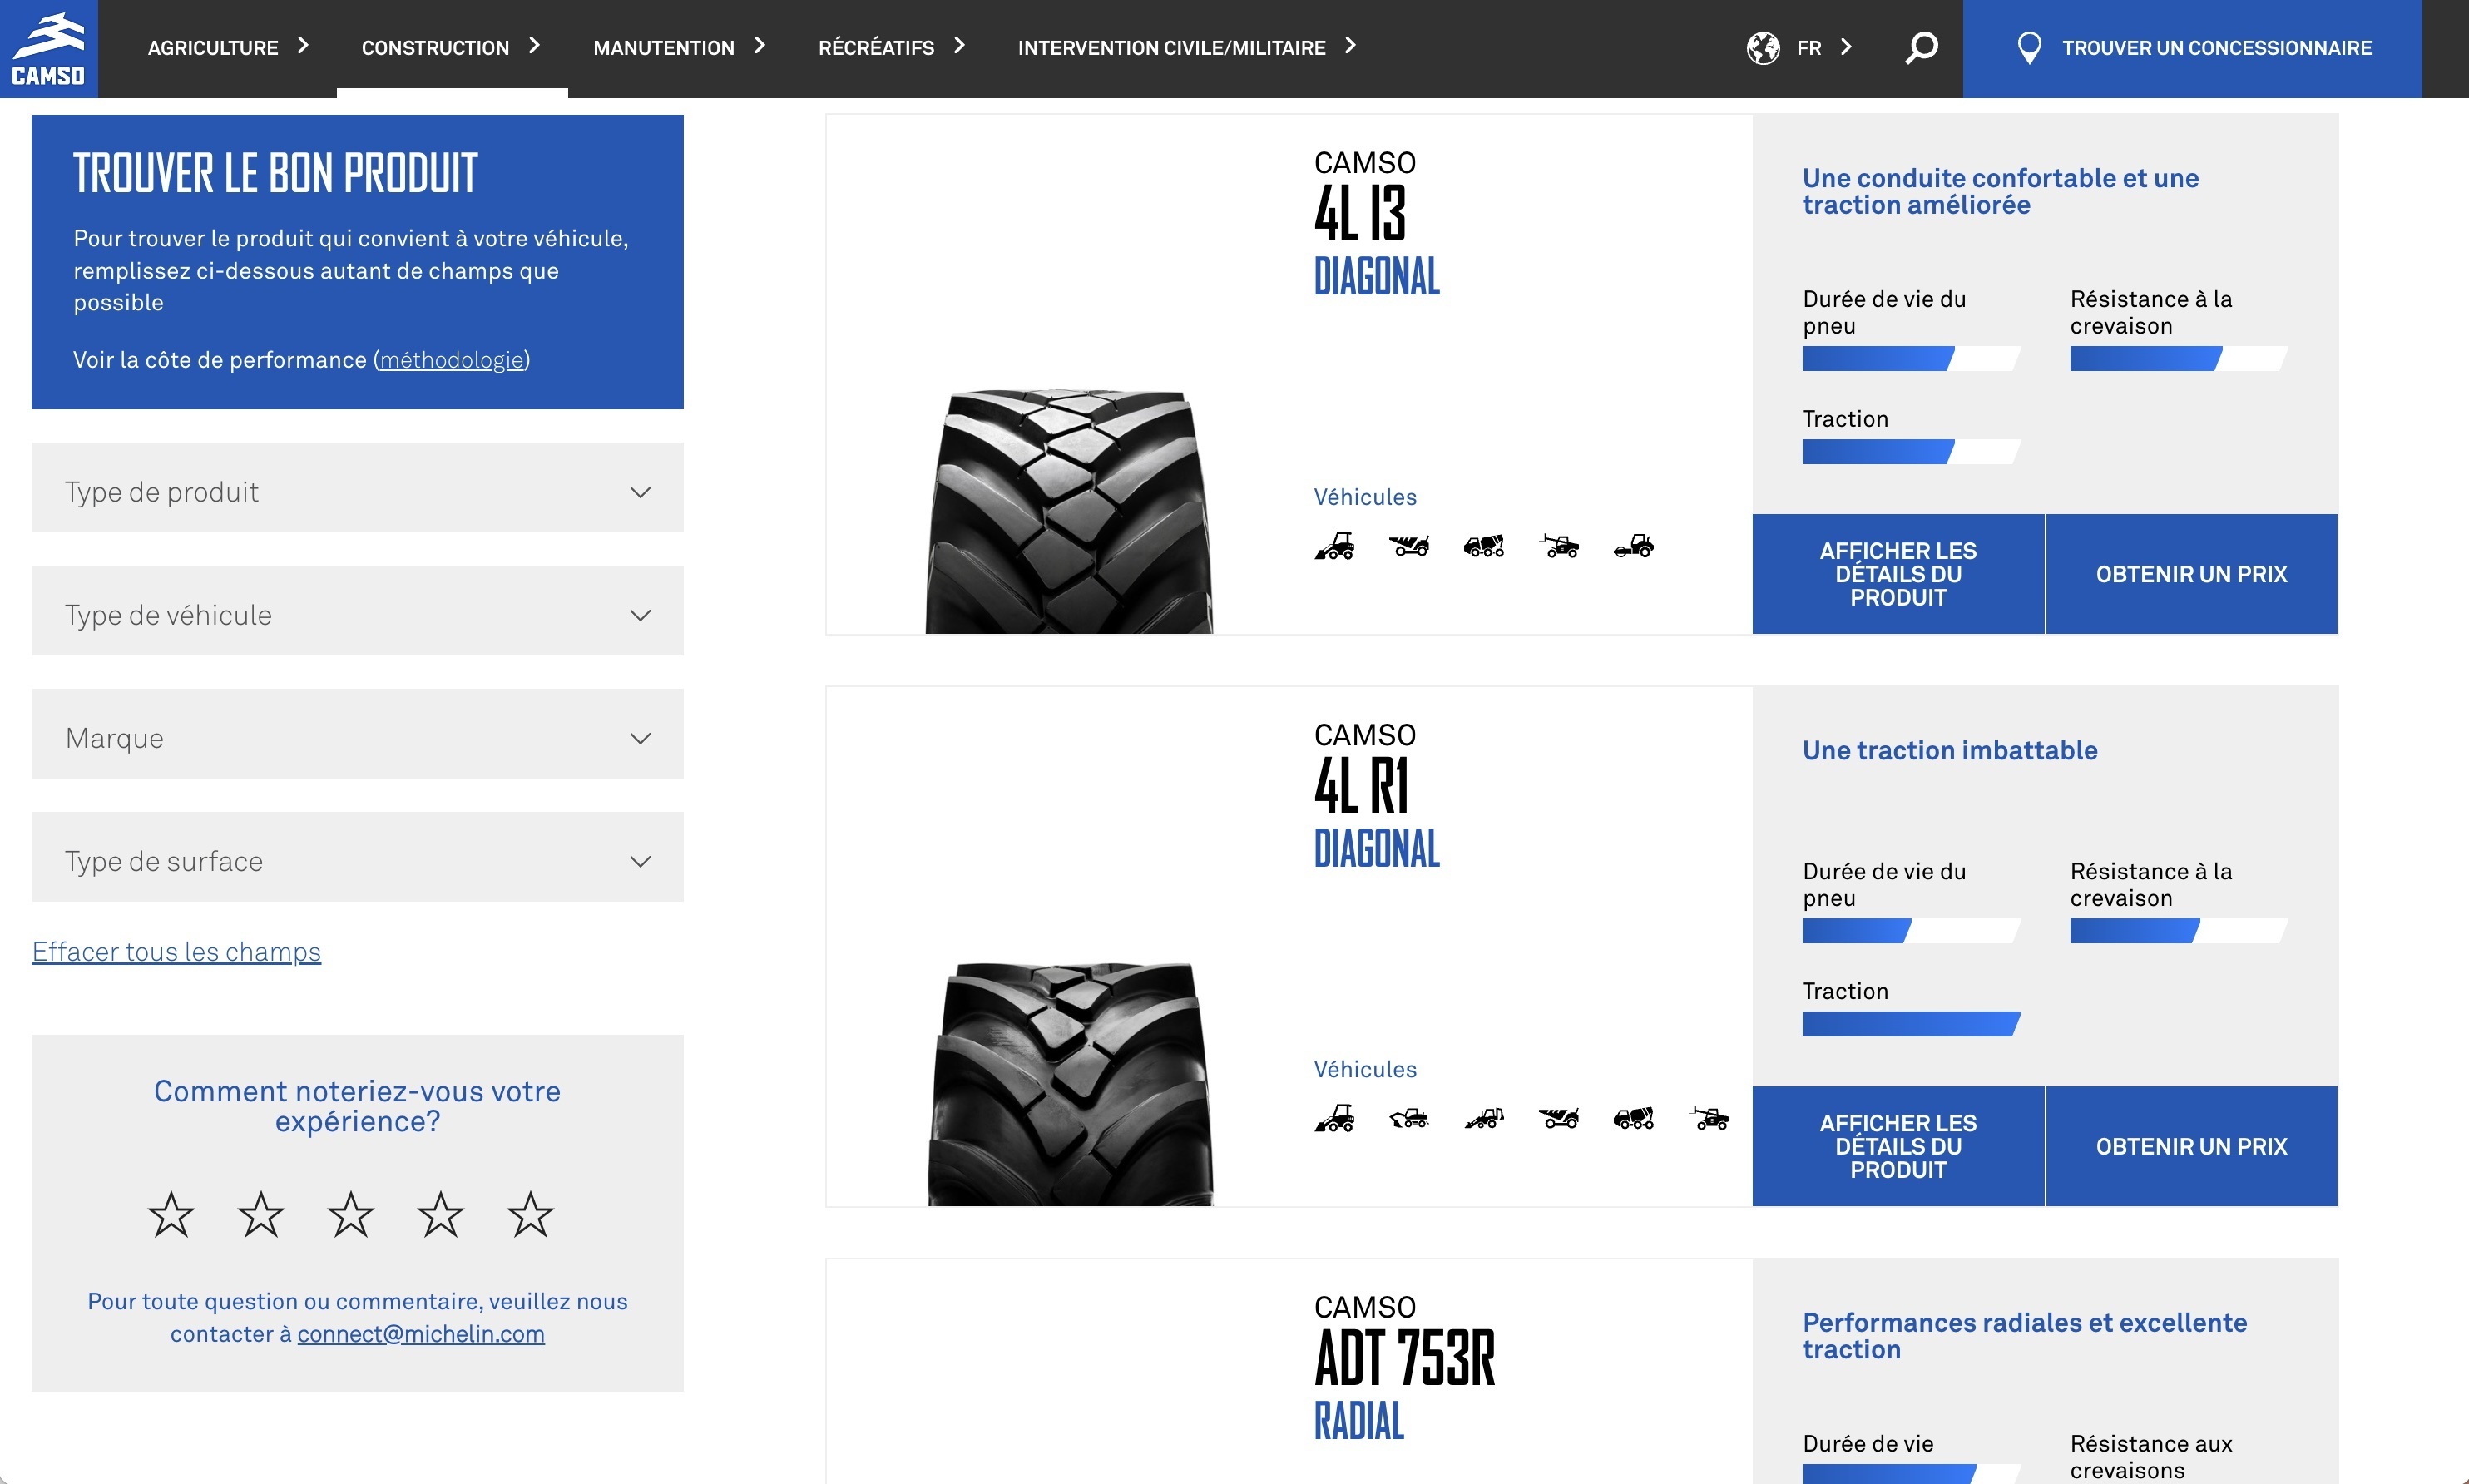Click the telehandler icon for 4L R1
Image resolution: width=2469 pixels, height=1484 pixels.
(1709, 1118)
